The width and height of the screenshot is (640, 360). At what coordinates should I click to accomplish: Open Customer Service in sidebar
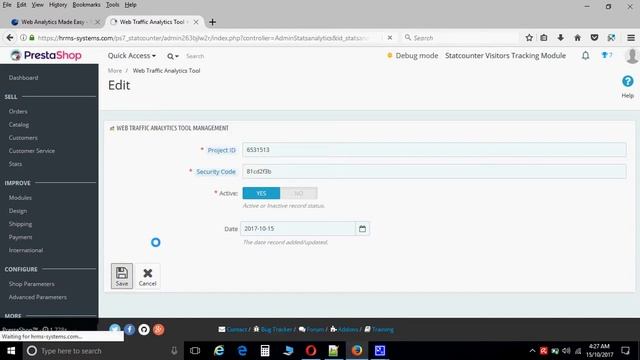pos(31,151)
